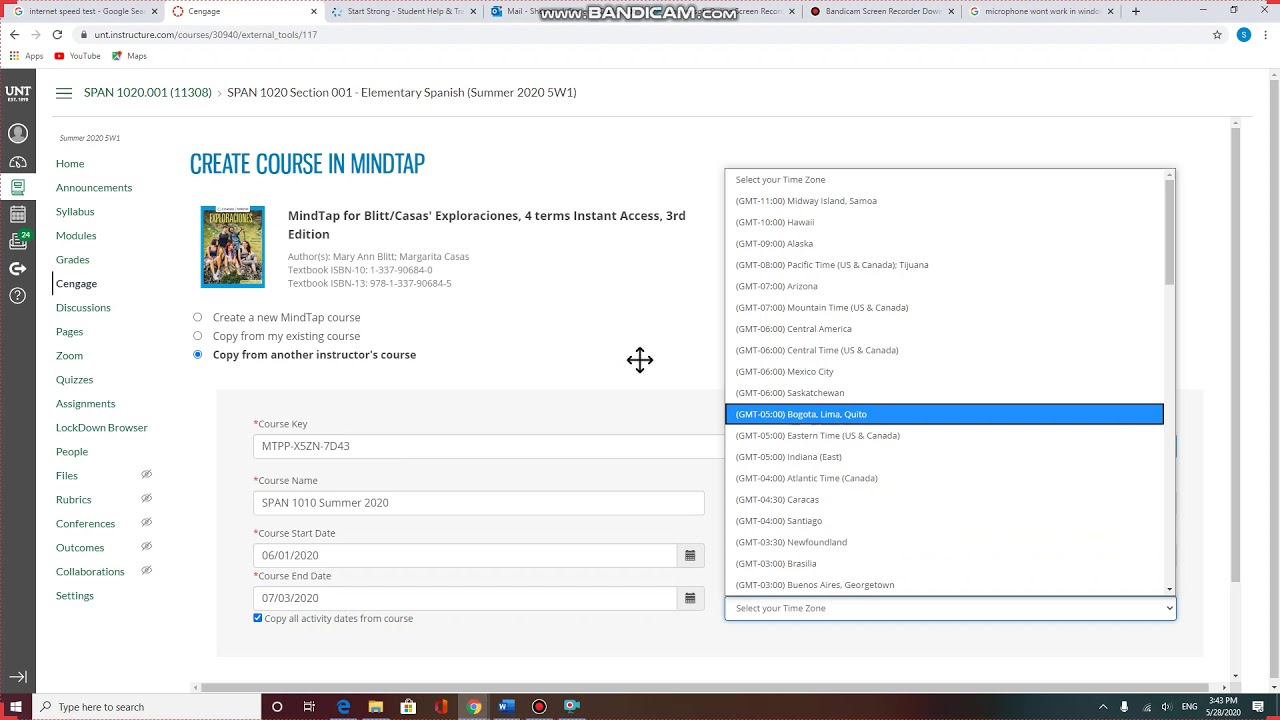
Task: Click the time zone list scrollbar thumb
Action: [1169, 232]
